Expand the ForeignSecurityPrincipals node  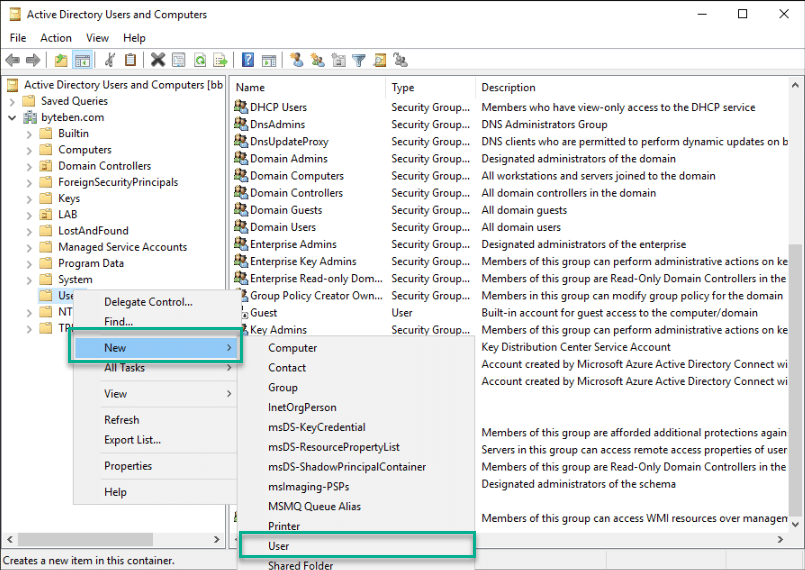tap(29, 183)
